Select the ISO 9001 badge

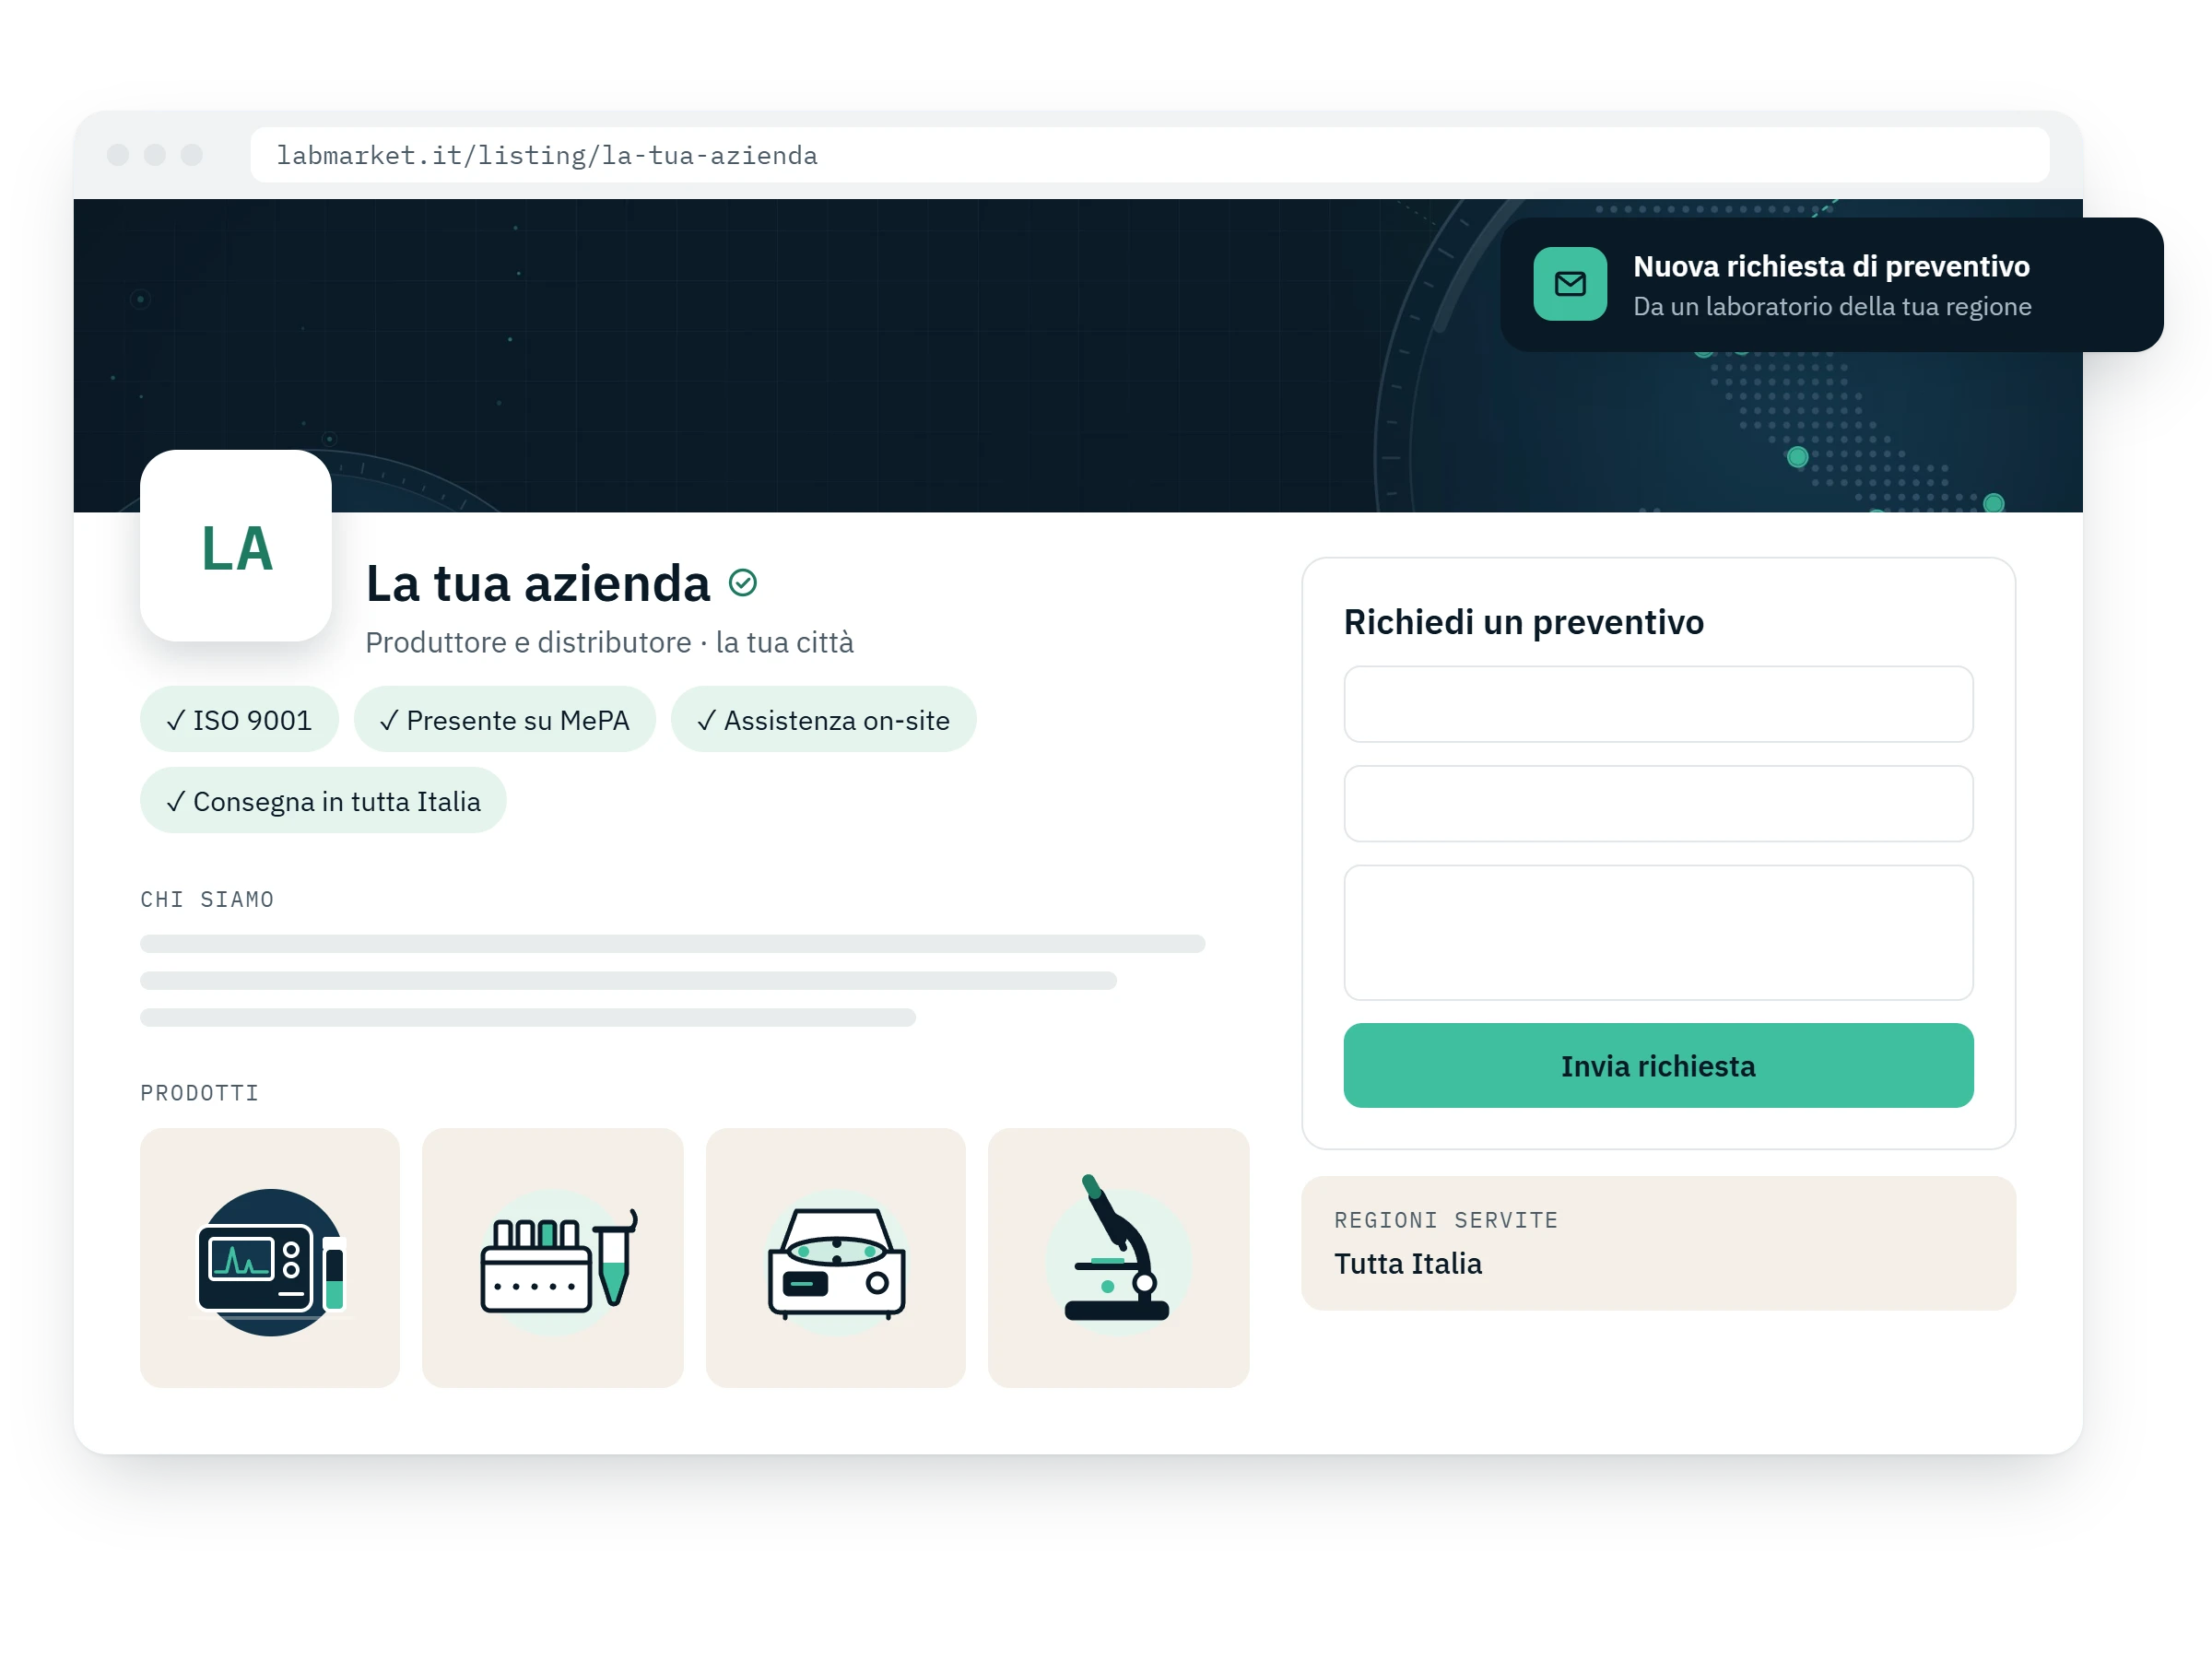pos(239,720)
